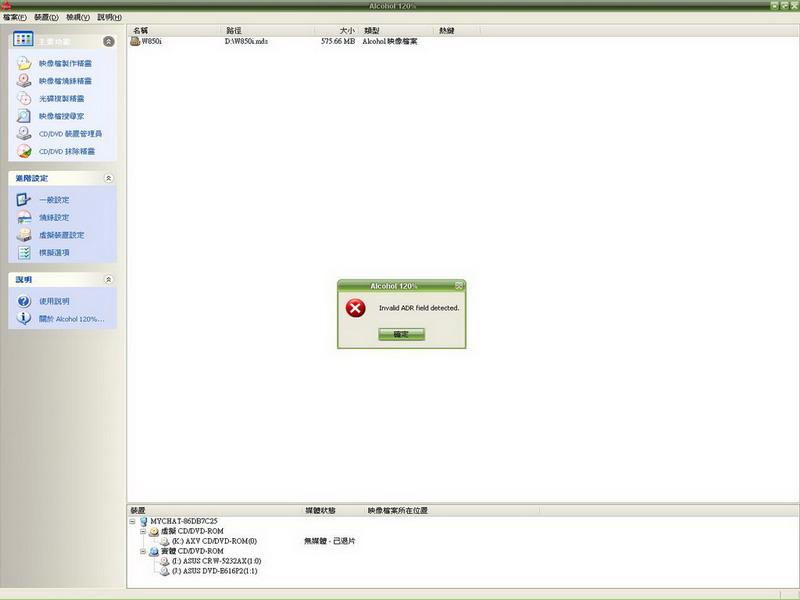This screenshot has height=600, width=800.
Task: Start the Disc Copy Wizard (光碟複製精靈) icon
Action: coord(23,98)
